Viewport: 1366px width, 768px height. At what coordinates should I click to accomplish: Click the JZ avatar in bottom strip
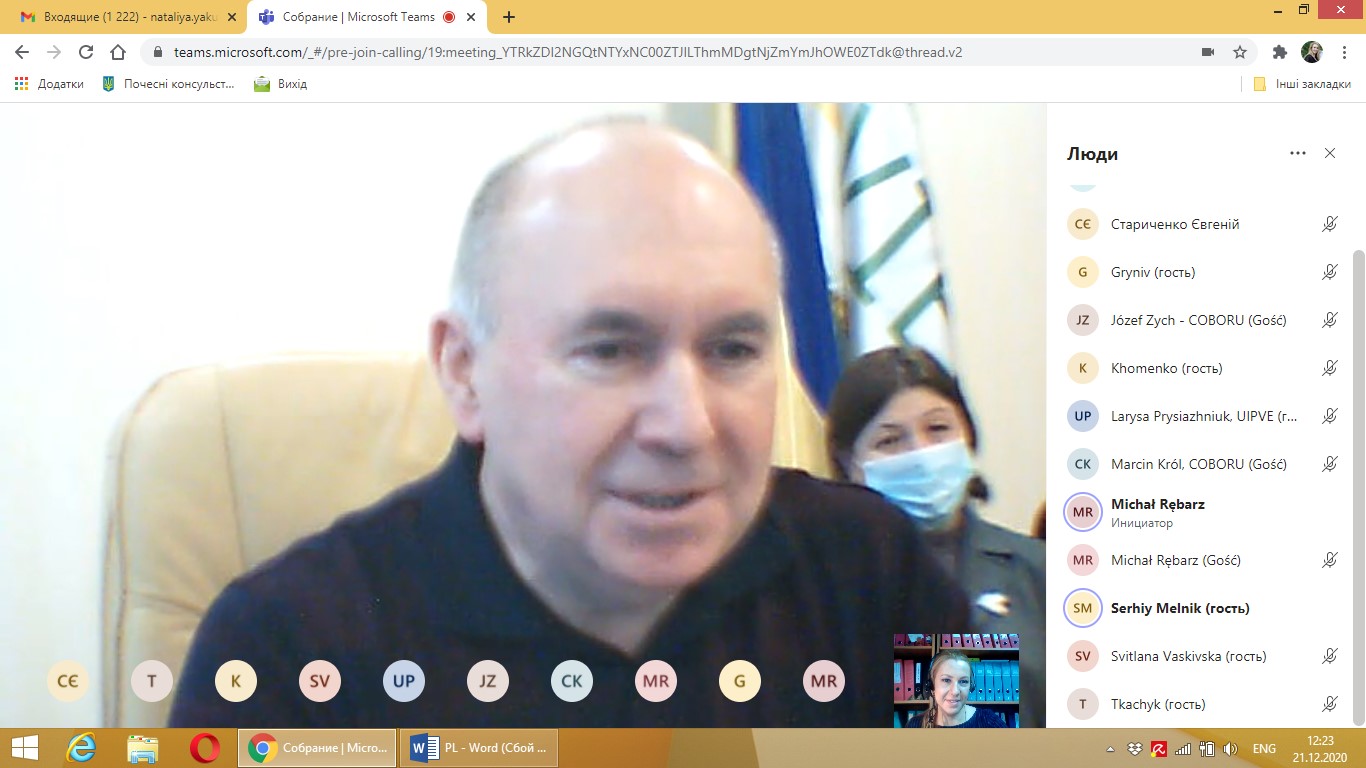click(x=488, y=682)
